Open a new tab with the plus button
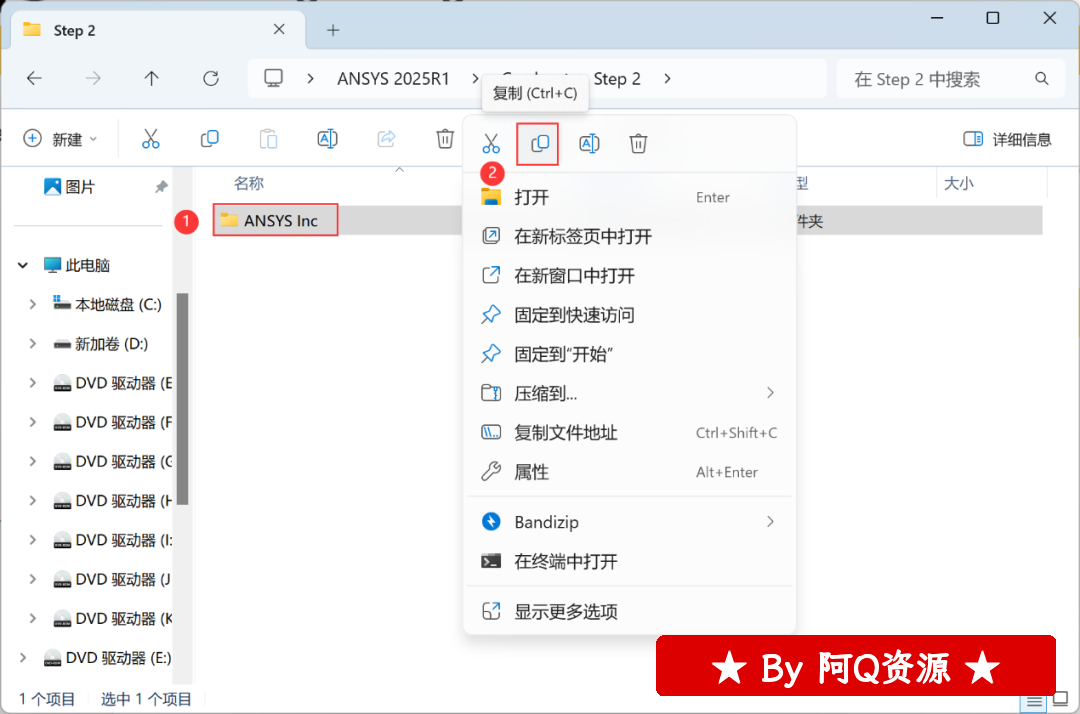 (x=333, y=30)
